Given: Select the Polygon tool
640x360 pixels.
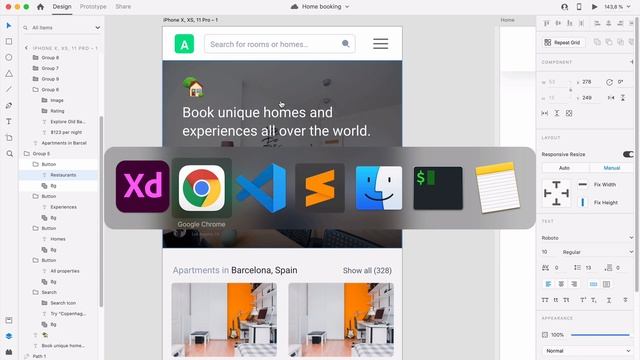Looking at the screenshot, I should 9,73.
